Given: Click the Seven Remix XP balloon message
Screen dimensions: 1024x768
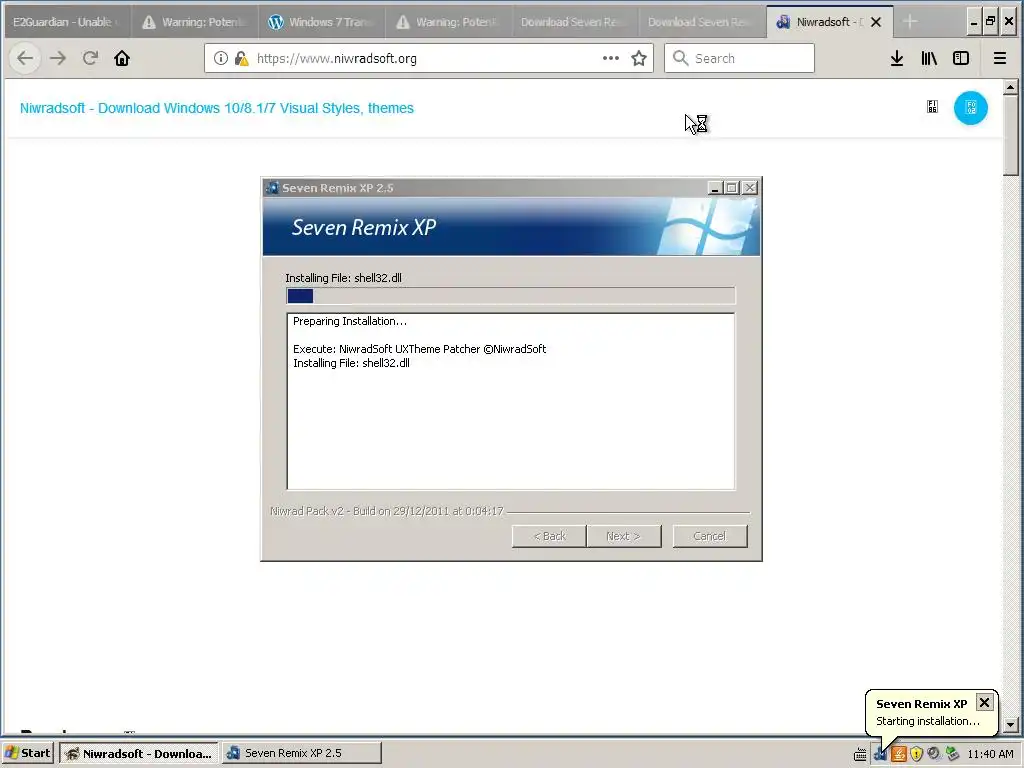Looking at the screenshot, I should pyautogui.click(x=927, y=721).
